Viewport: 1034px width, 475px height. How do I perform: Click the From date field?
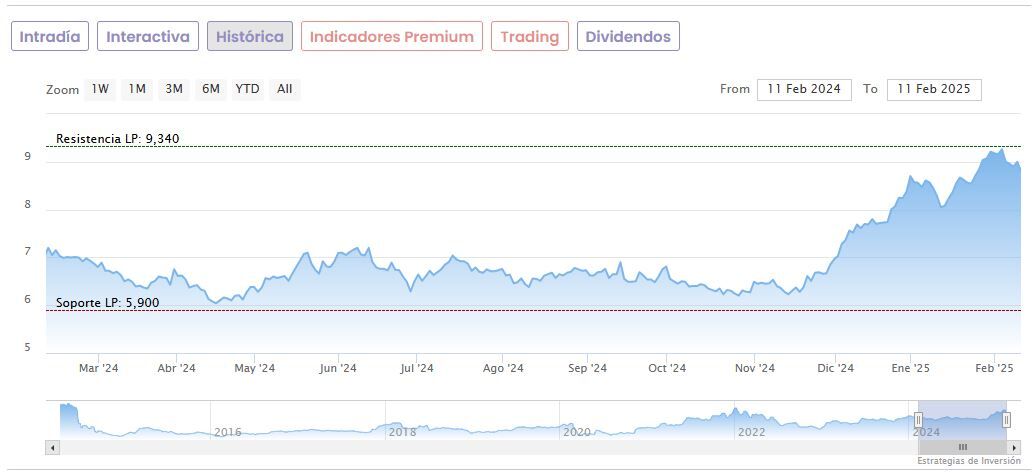point(804,89)
